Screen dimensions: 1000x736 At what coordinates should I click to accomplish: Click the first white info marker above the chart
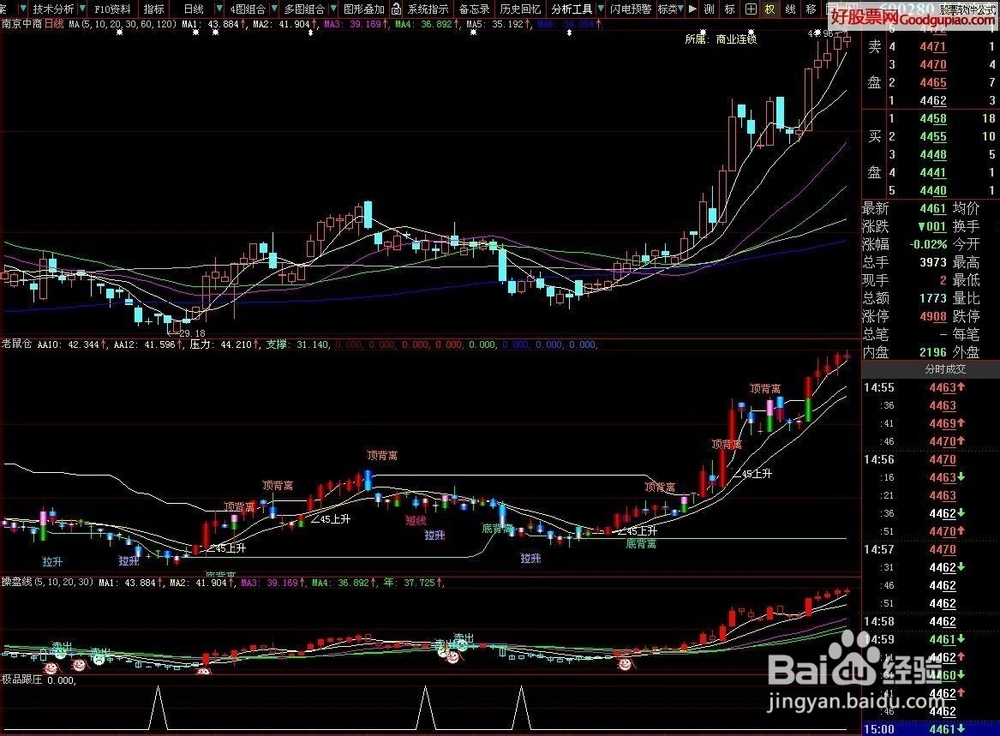120,32
